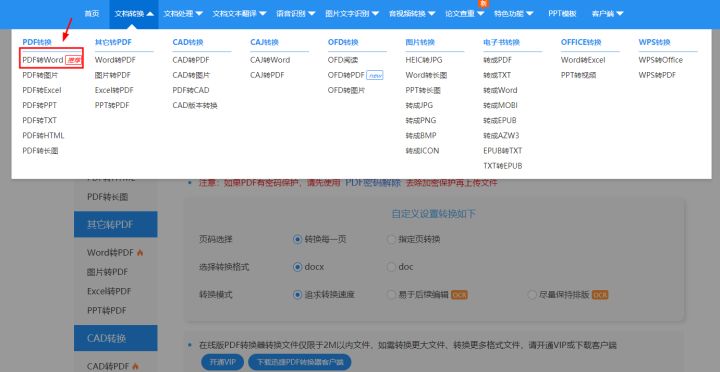Select 易于后期编辑 conversion mode
Screen dimensions: 720x372
click(391, 295)
